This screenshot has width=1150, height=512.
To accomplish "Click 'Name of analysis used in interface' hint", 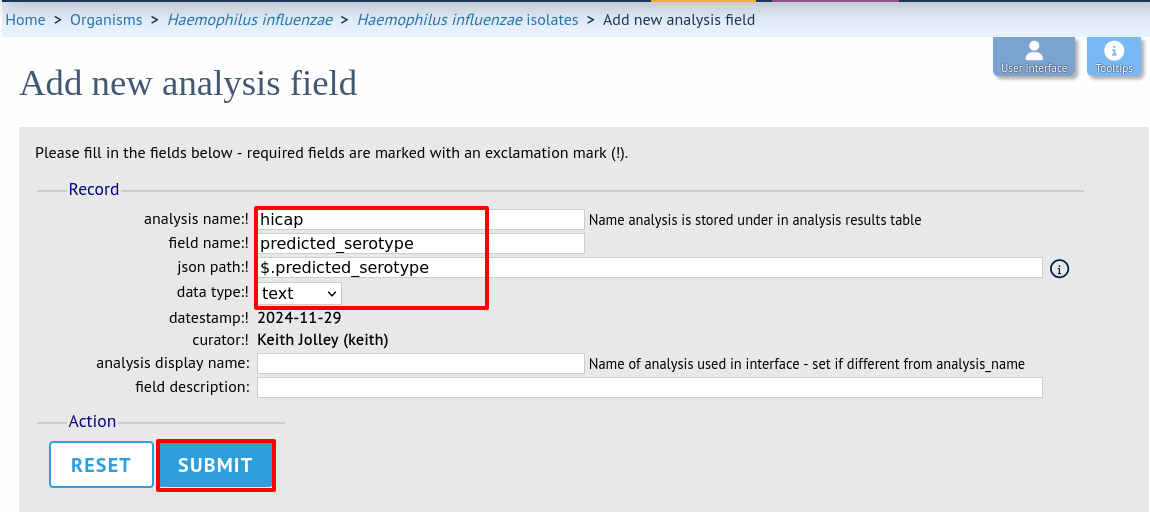I will (x=807, y=364).
